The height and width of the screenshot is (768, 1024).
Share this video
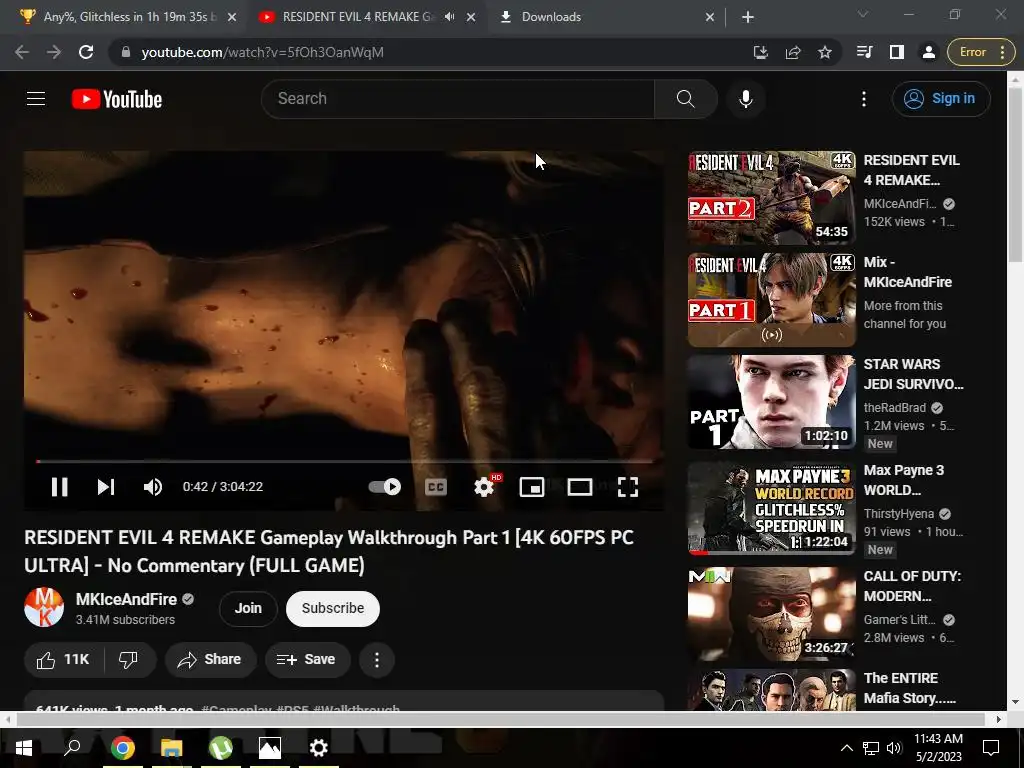point(210,660)
